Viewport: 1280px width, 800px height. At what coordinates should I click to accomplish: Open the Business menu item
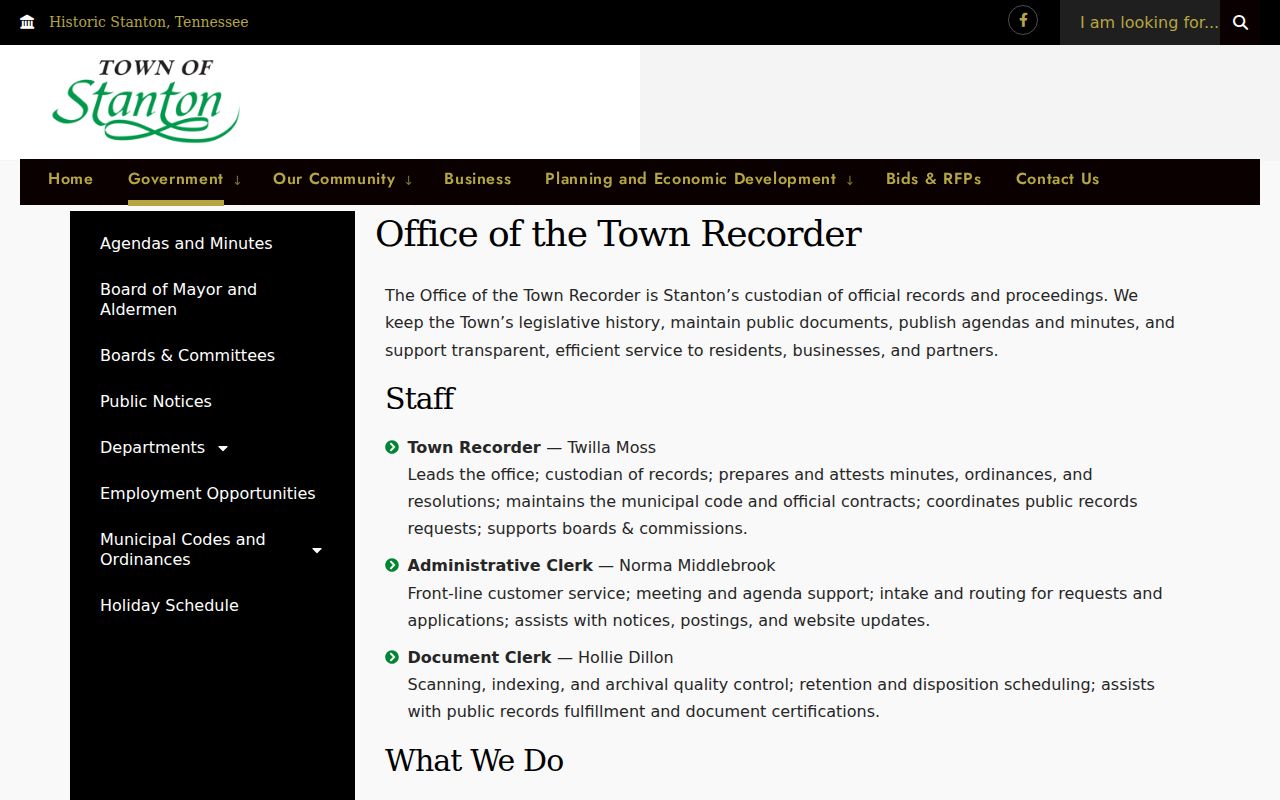(477, 179)
